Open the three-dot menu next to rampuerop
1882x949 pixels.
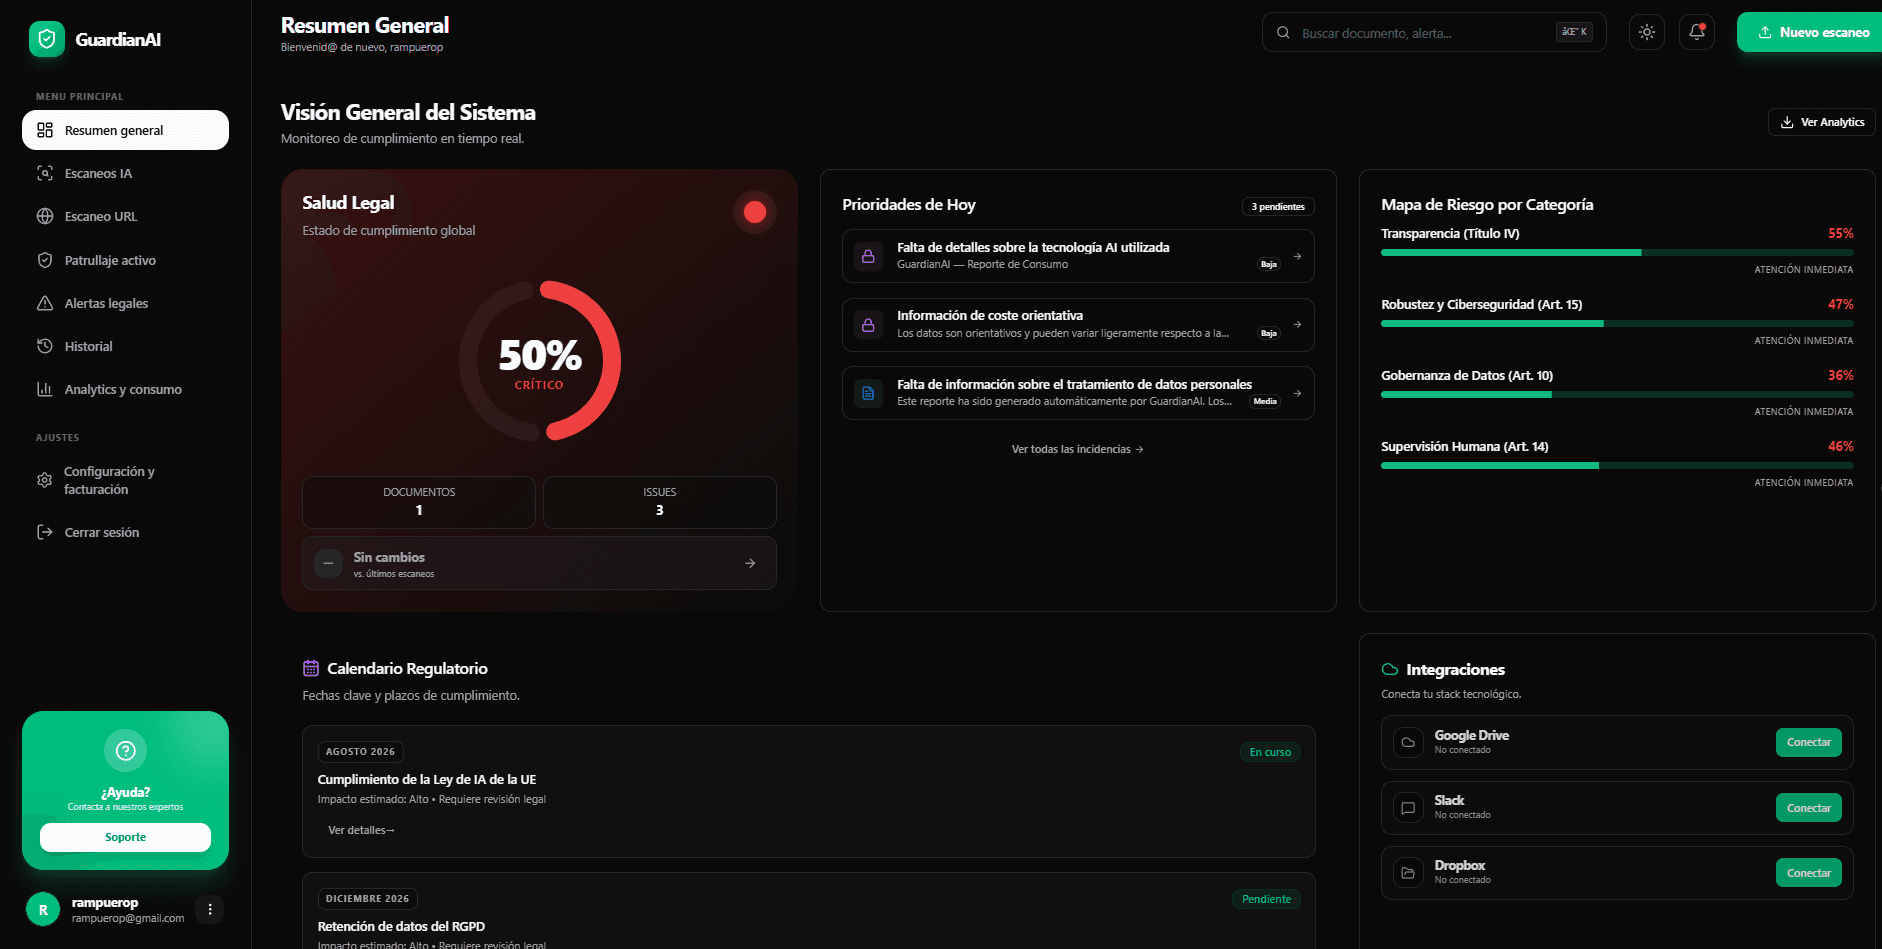210,909
